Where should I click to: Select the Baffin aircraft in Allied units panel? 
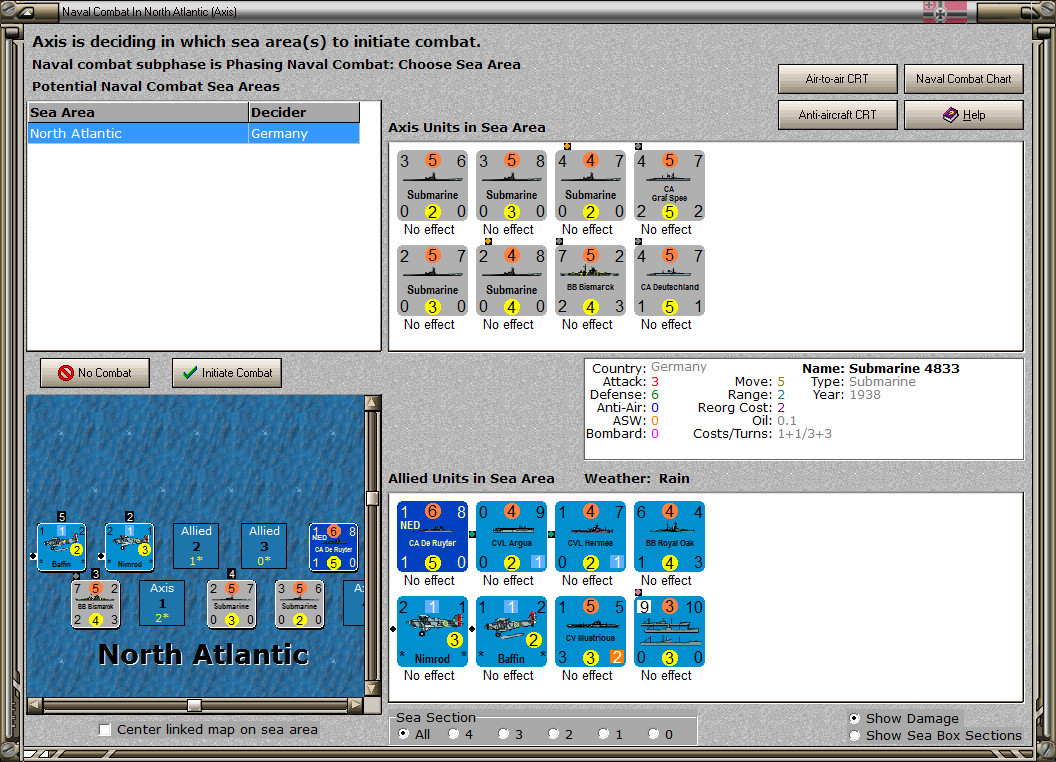512,632
